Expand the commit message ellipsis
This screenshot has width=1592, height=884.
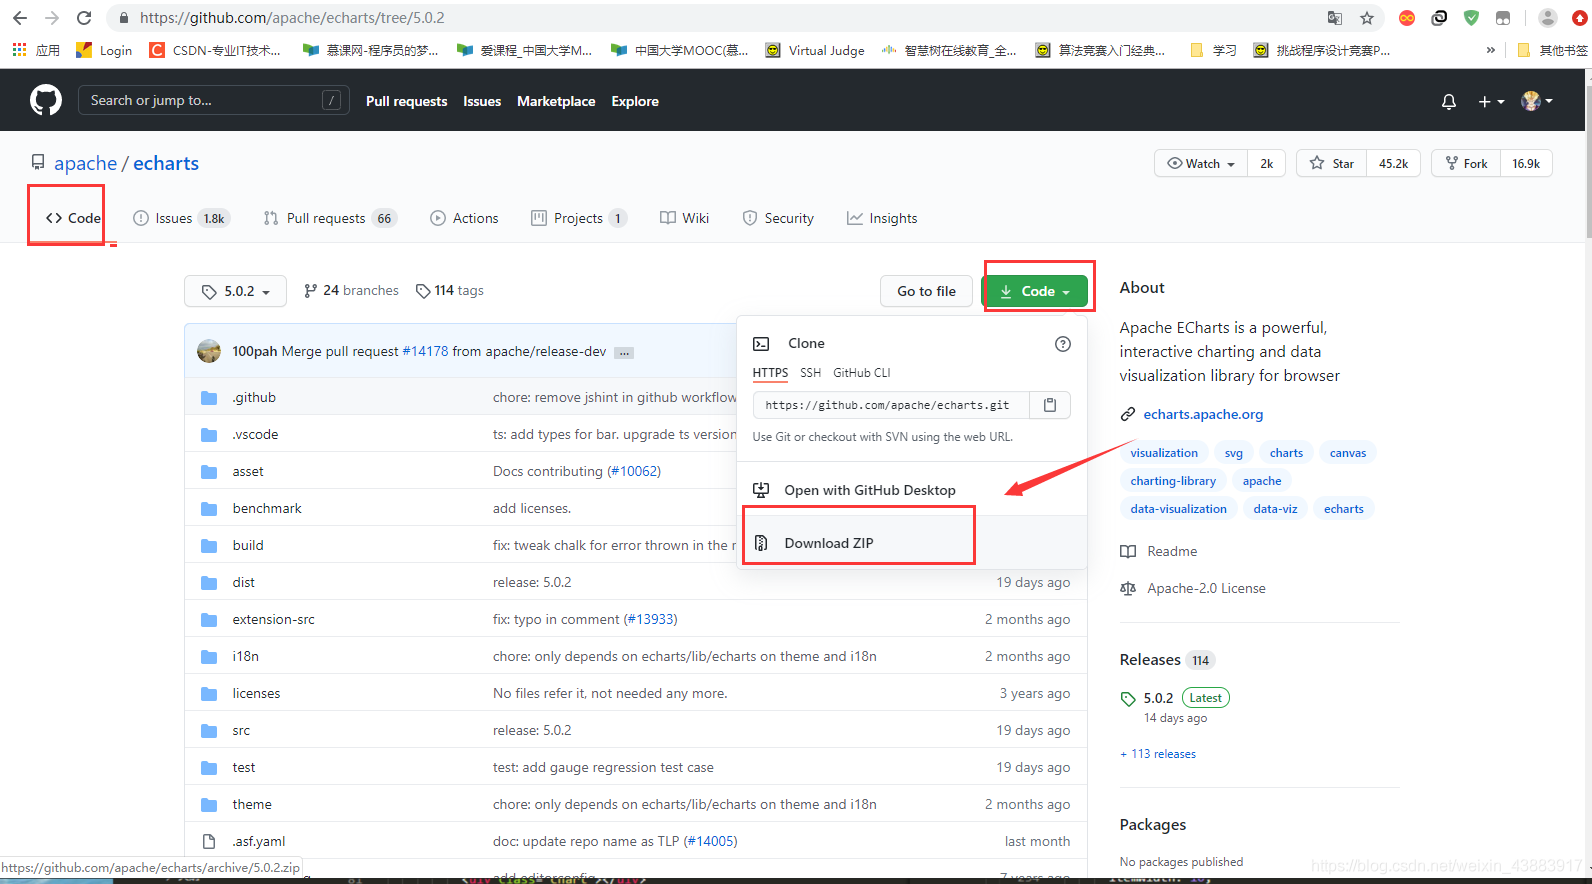coord(624,352)
